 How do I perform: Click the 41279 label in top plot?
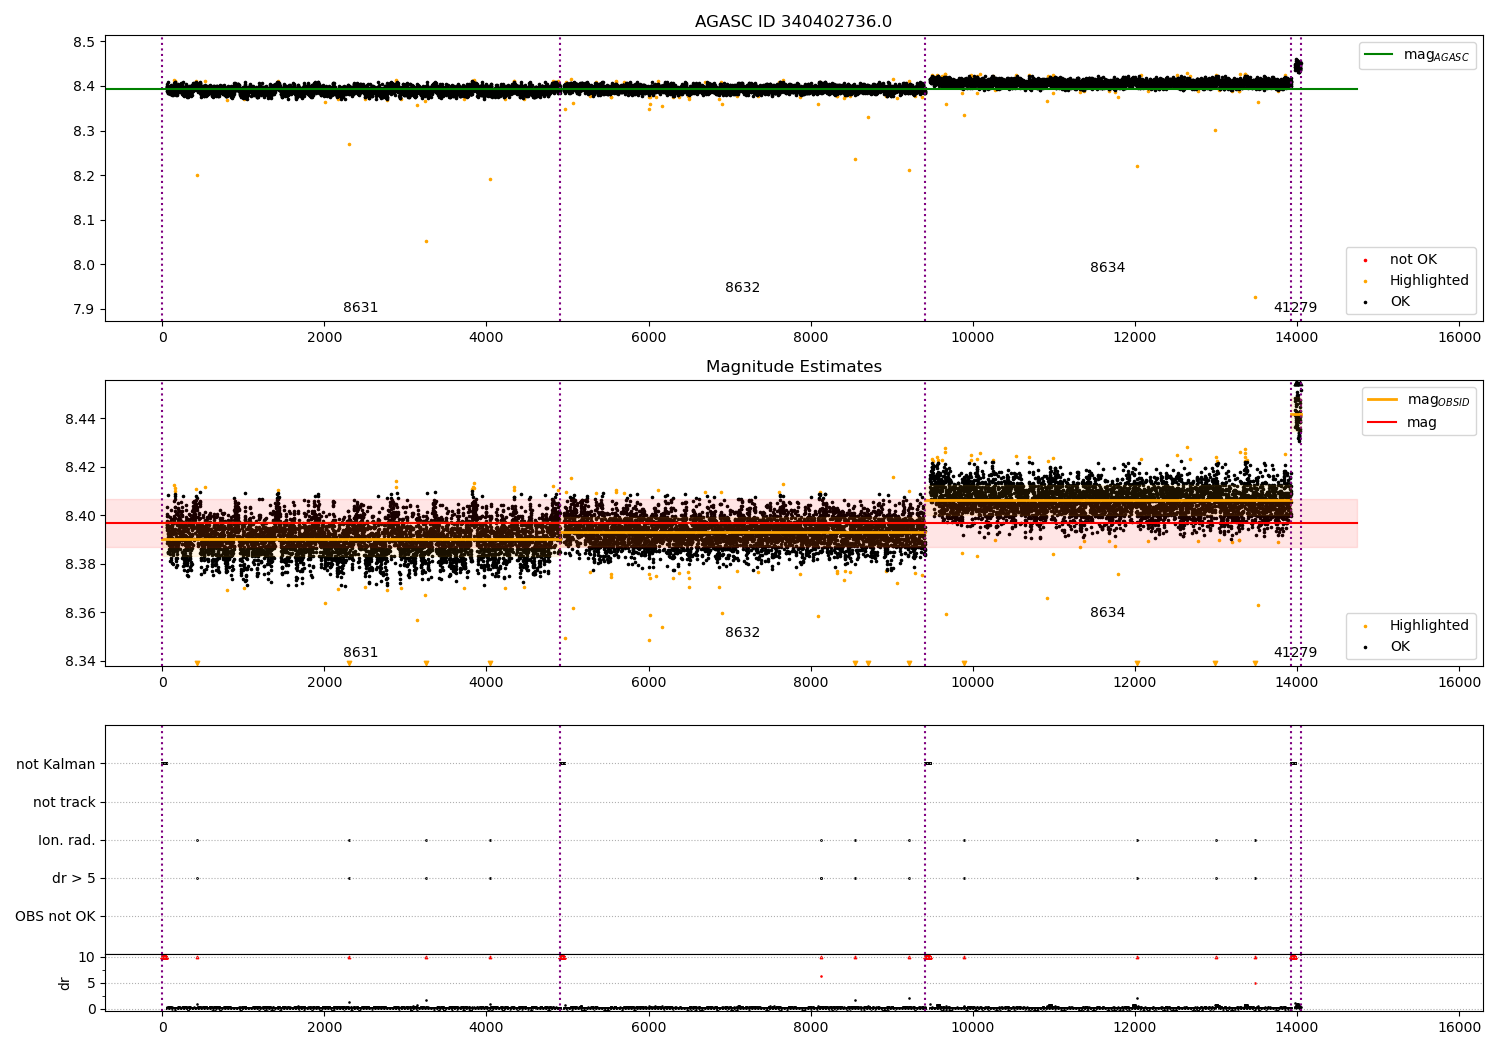1295,308
